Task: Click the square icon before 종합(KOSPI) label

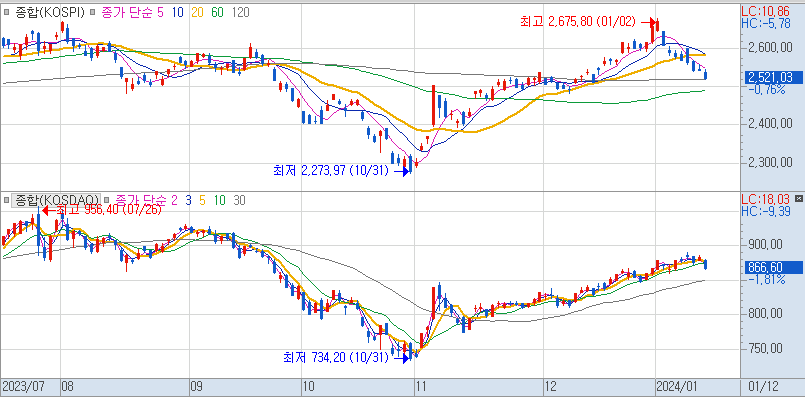Action: [x=6, y=12]
